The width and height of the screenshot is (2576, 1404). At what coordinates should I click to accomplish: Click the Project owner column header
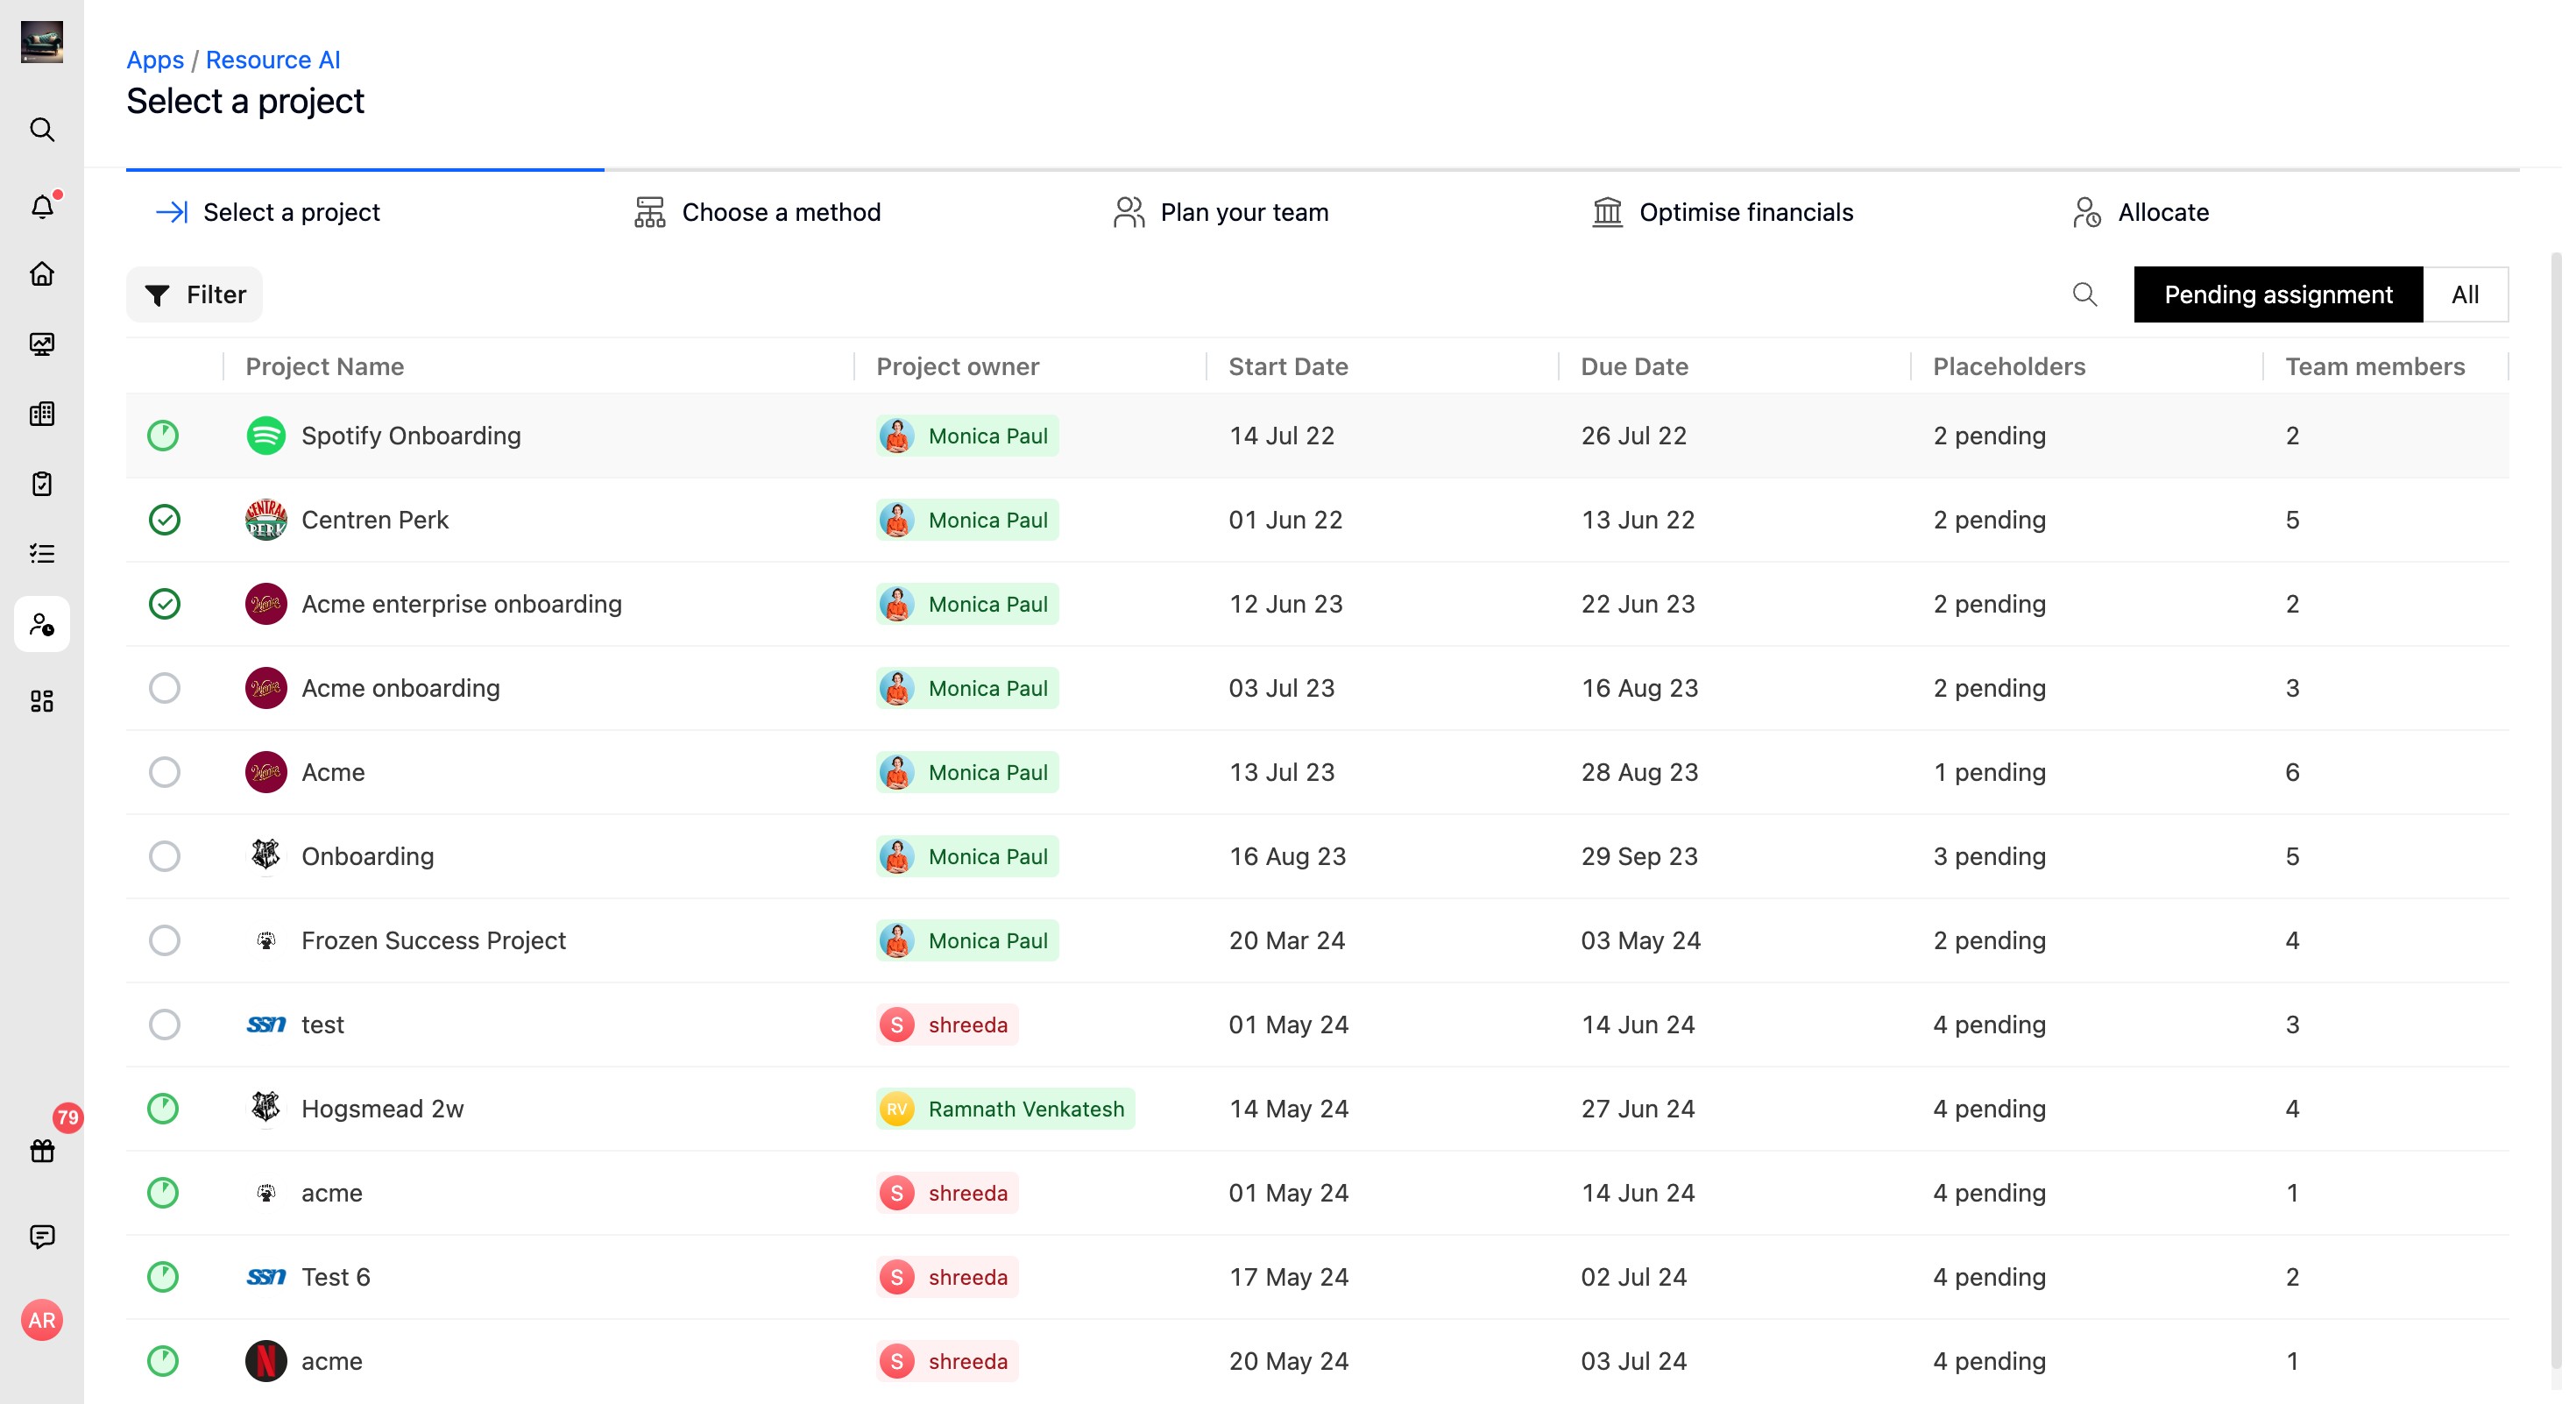[957, 366]
